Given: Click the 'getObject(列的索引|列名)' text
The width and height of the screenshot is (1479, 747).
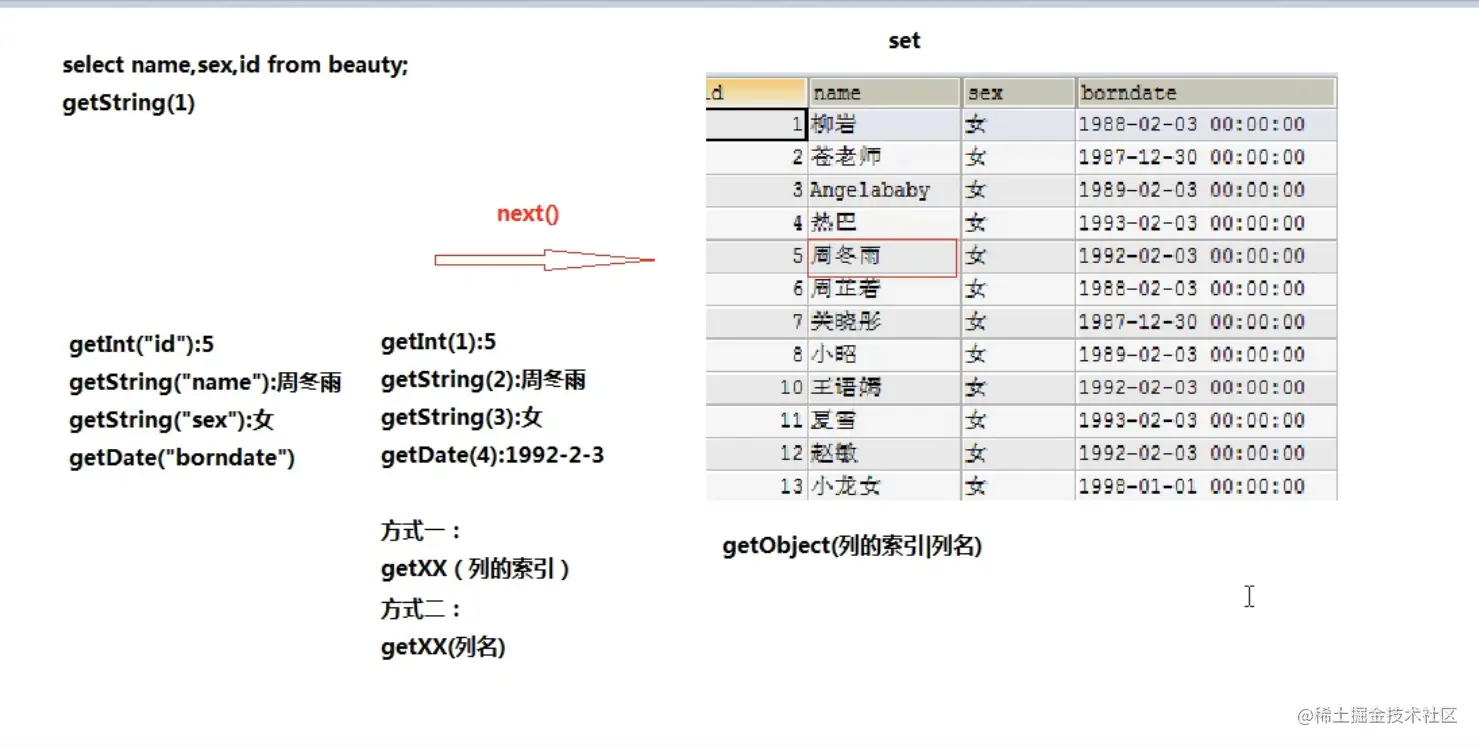Looking at the screenshot, I should click(x=852, y=547).
